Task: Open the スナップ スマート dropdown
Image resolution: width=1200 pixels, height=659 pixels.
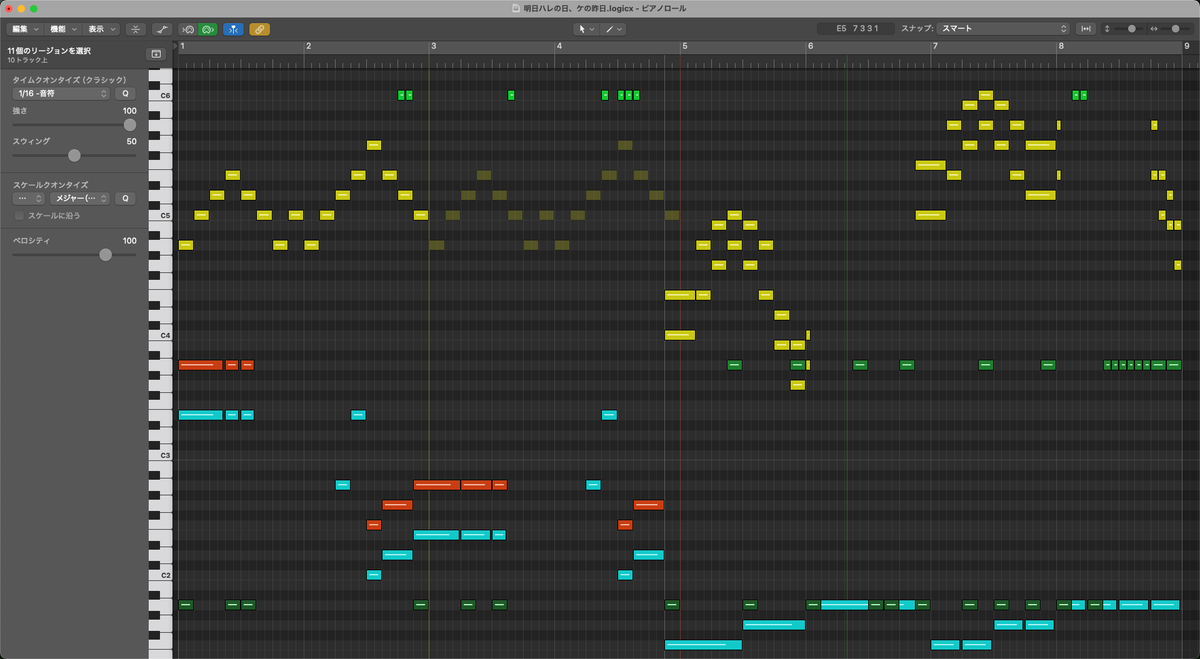Action: coord(1003,29)
